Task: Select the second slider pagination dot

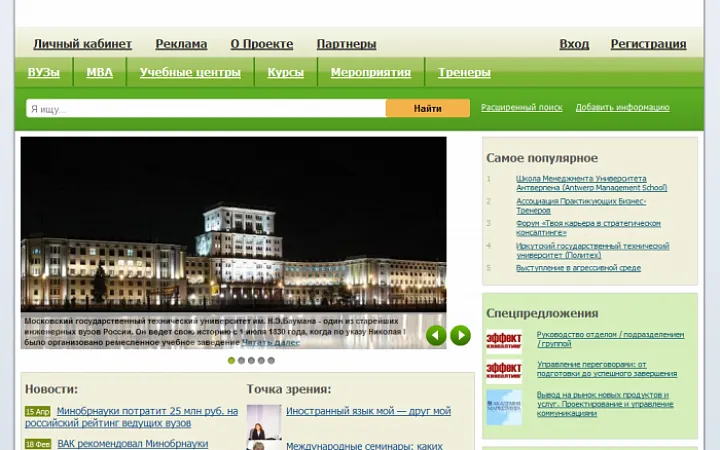Action: (x=242, y=360)
